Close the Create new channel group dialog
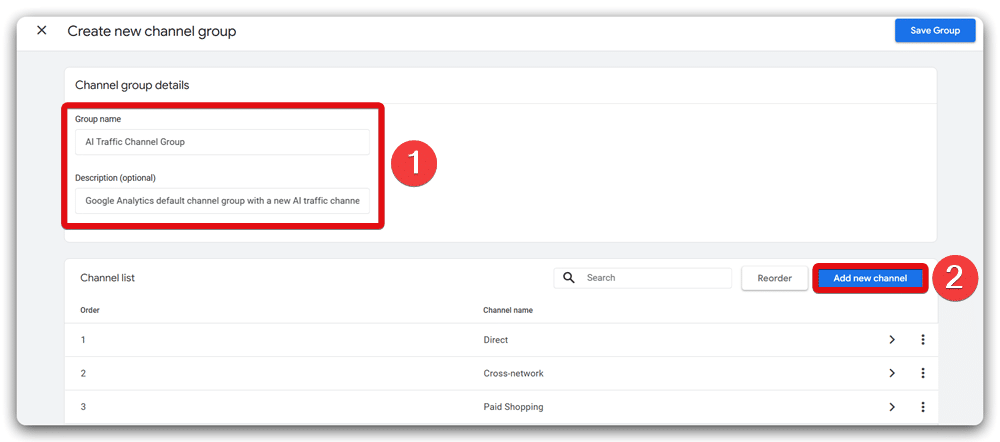 [41, 30]
